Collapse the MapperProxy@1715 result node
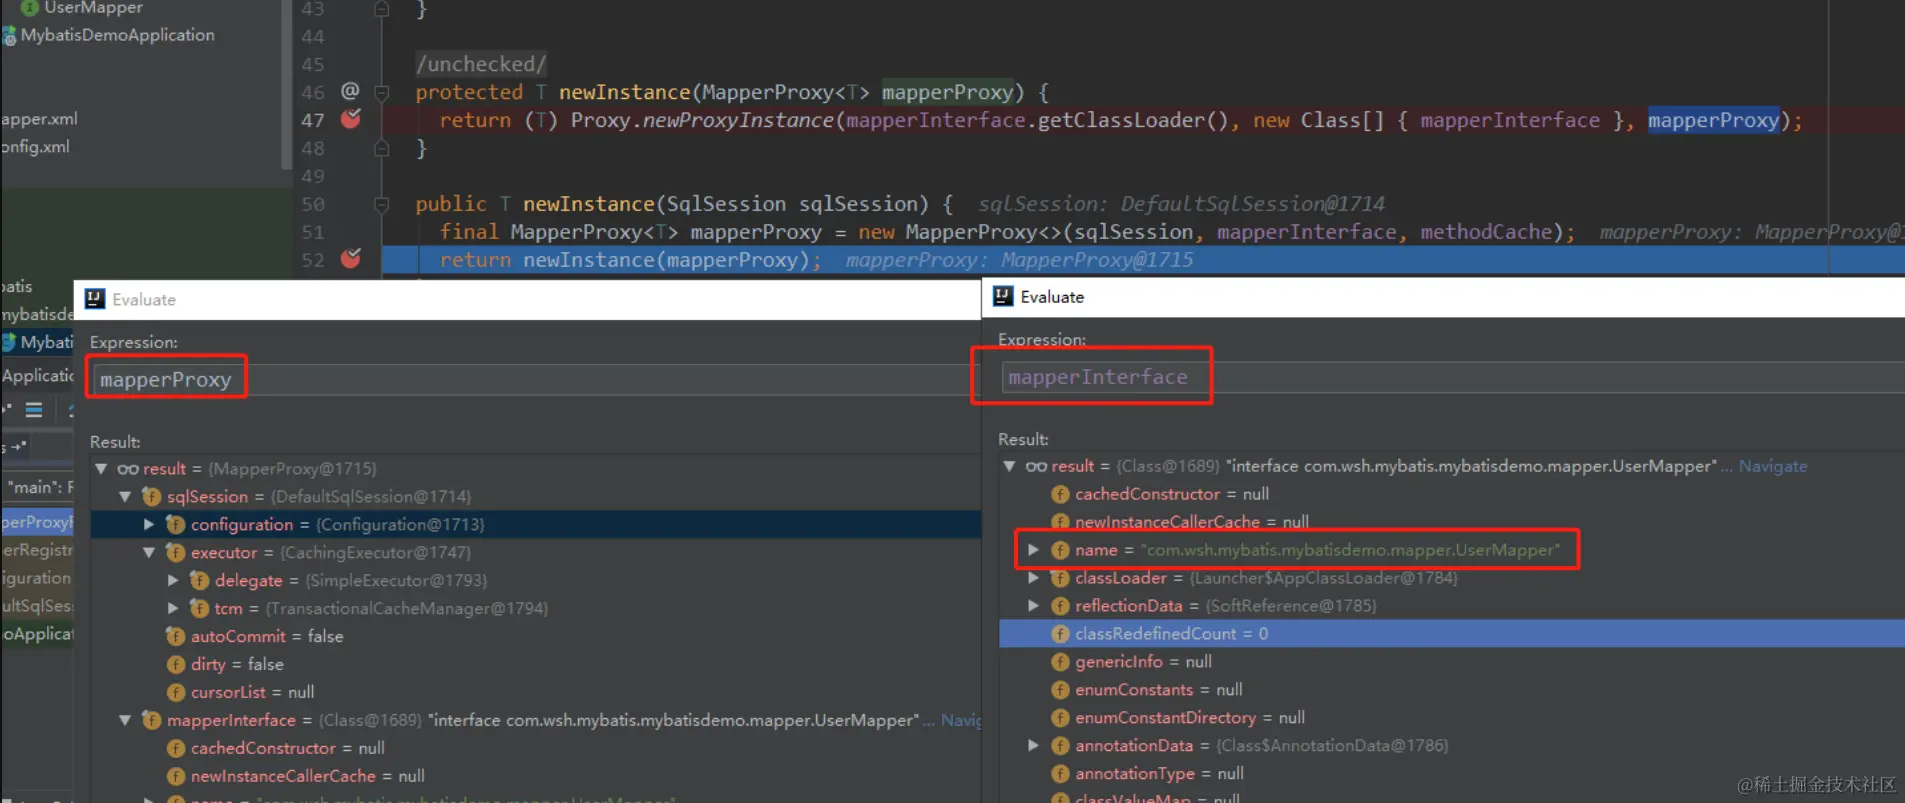This screenshot has height=803, width=1905. pyautogui.click(x=101, y=468)
